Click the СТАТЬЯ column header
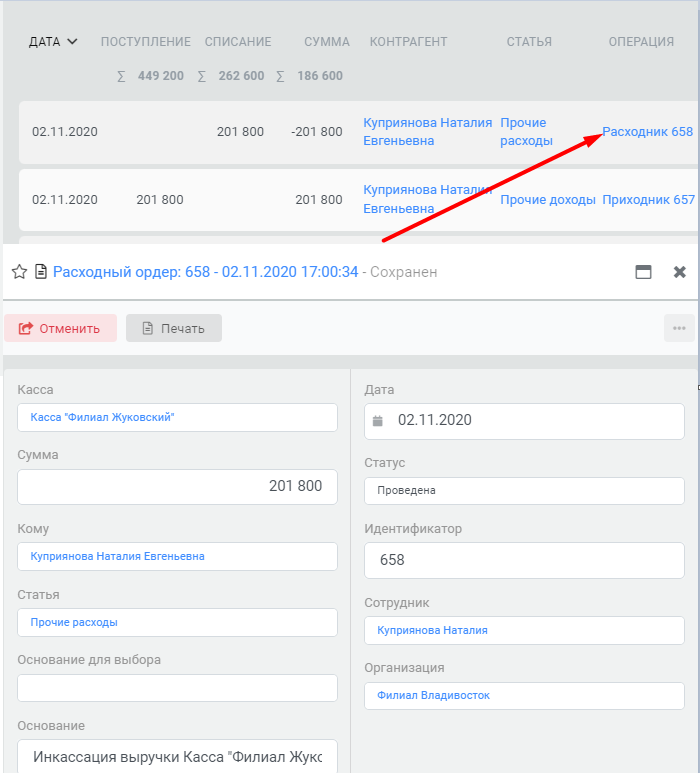The image size is (700, 773). coord(529,42)
